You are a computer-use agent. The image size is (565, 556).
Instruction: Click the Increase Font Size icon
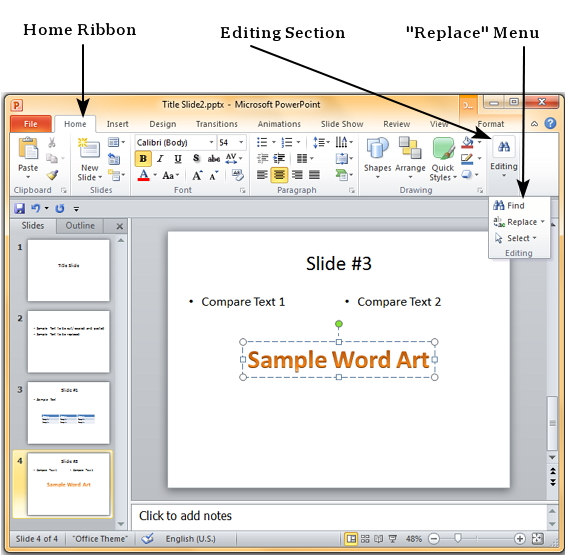point(197,175)
